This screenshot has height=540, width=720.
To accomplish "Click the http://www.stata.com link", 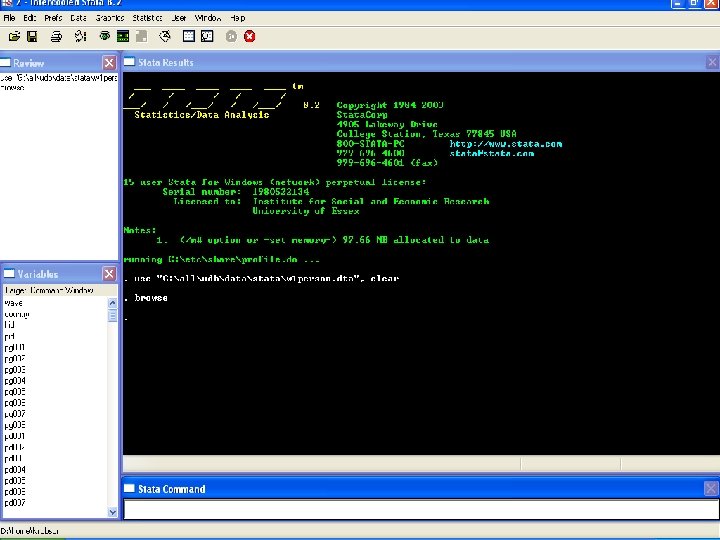I will click(x=506, y=144).
